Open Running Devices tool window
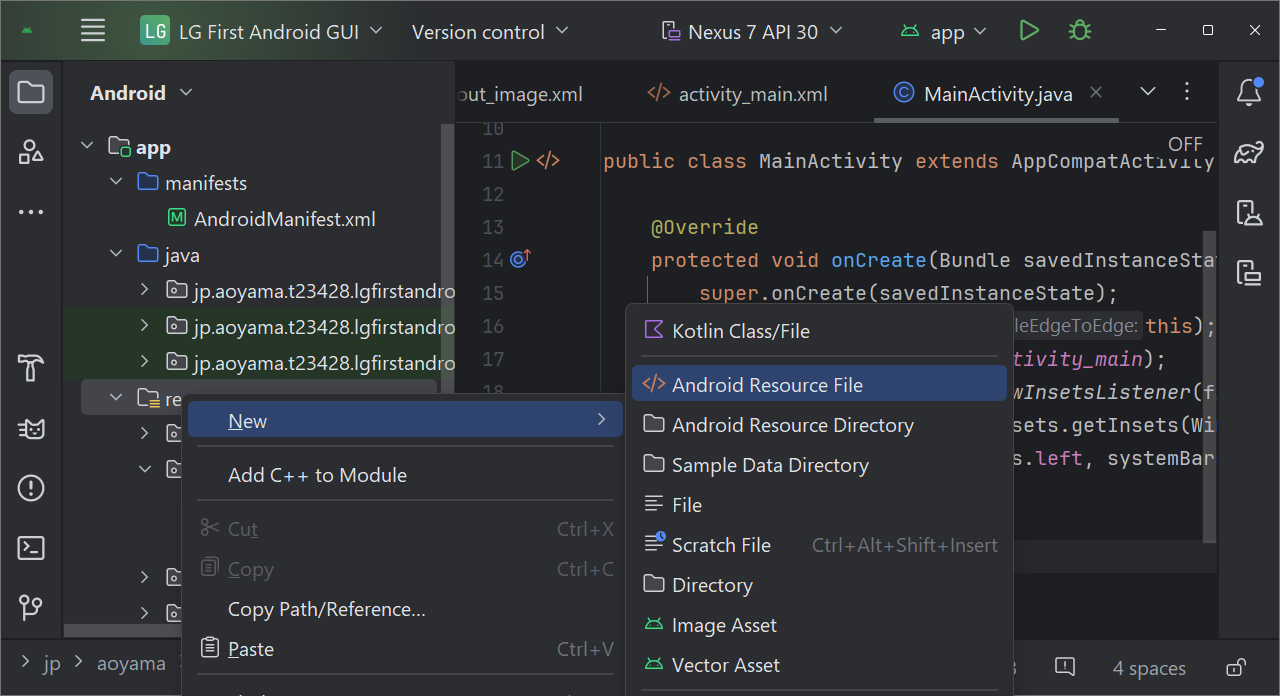The image size is (1280, 696). pyautogui.click(x=1249, y=272)
